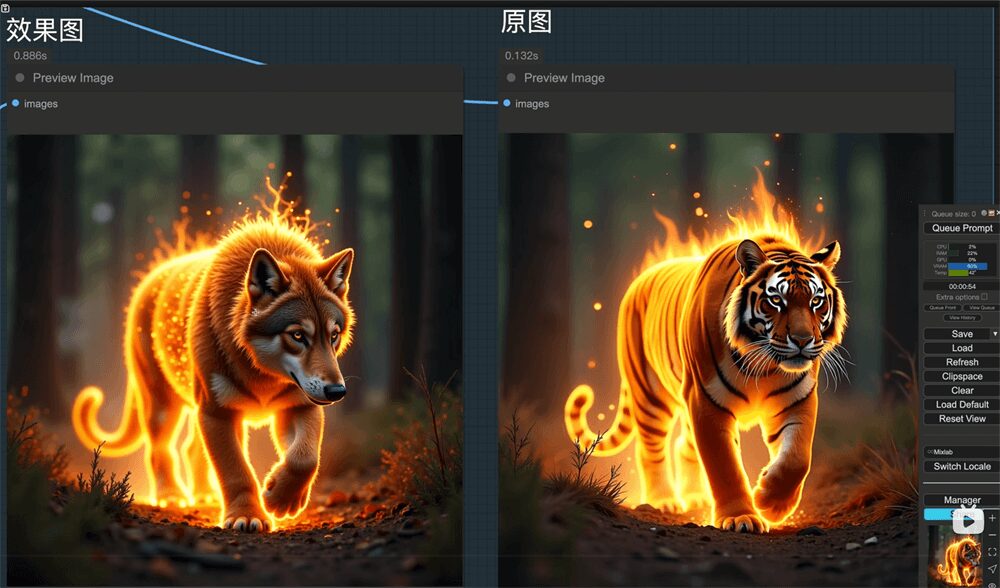This screenshot has width=1000, height=588.
Task: Click the 效果图 group heading
Action: point(45,29)
